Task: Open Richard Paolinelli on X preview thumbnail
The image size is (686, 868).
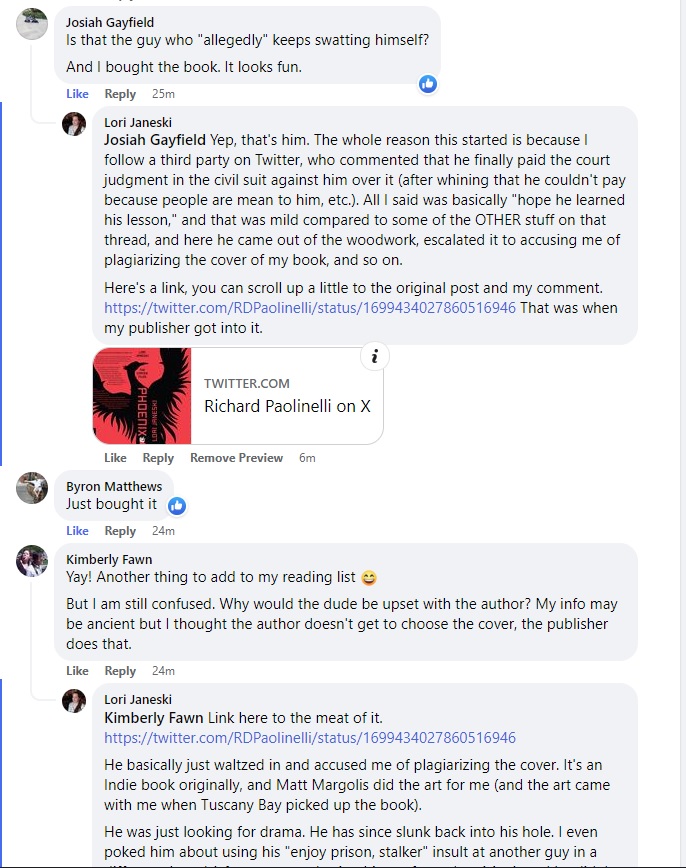Action: (x=142, y=396)
